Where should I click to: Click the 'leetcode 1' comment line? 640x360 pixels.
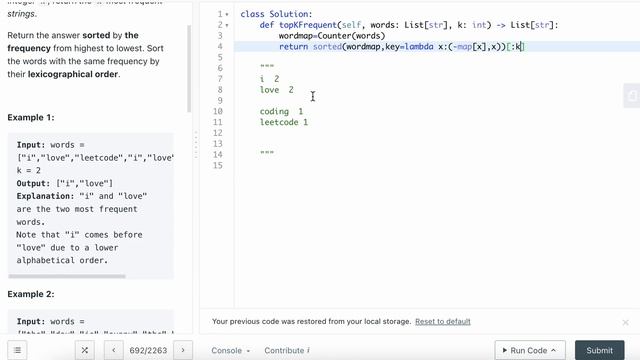[x=284, y=122]
